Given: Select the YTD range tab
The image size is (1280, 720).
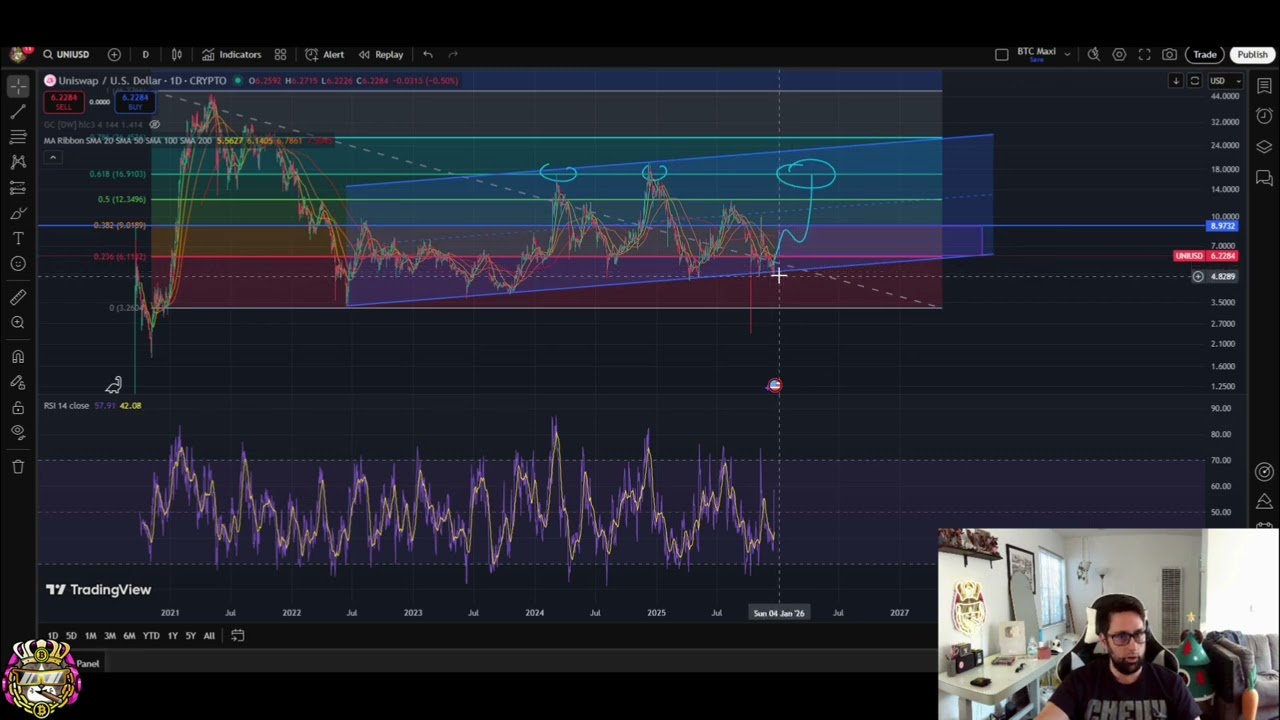Looking at the screenshot, I should coord(151,636).
